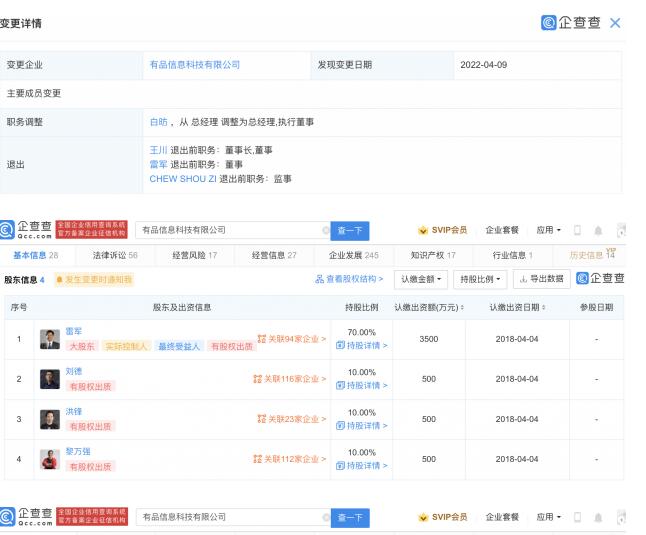
Task: Open 关联116家企业 link
Action: coord(290,378)
